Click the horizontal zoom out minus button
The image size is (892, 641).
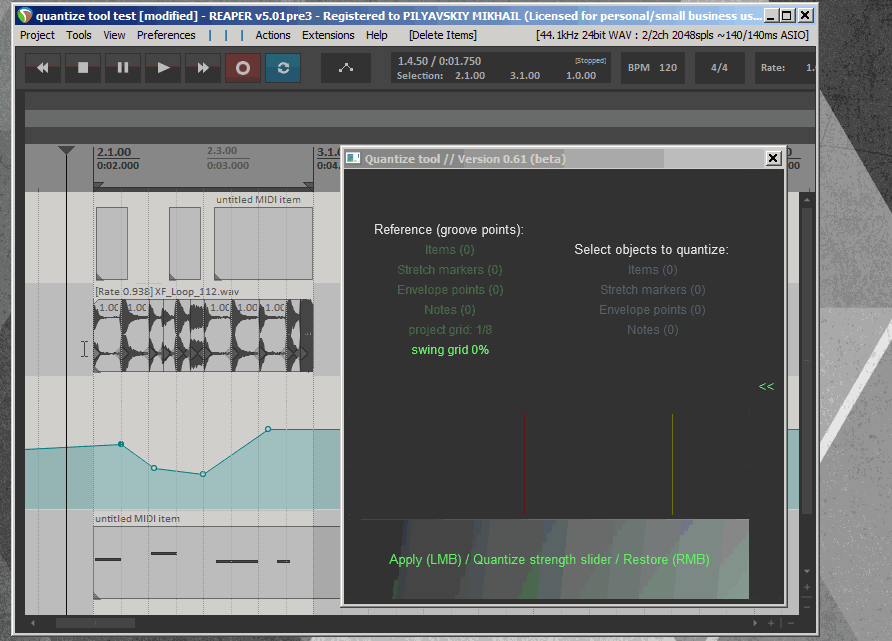coord(791,623)
